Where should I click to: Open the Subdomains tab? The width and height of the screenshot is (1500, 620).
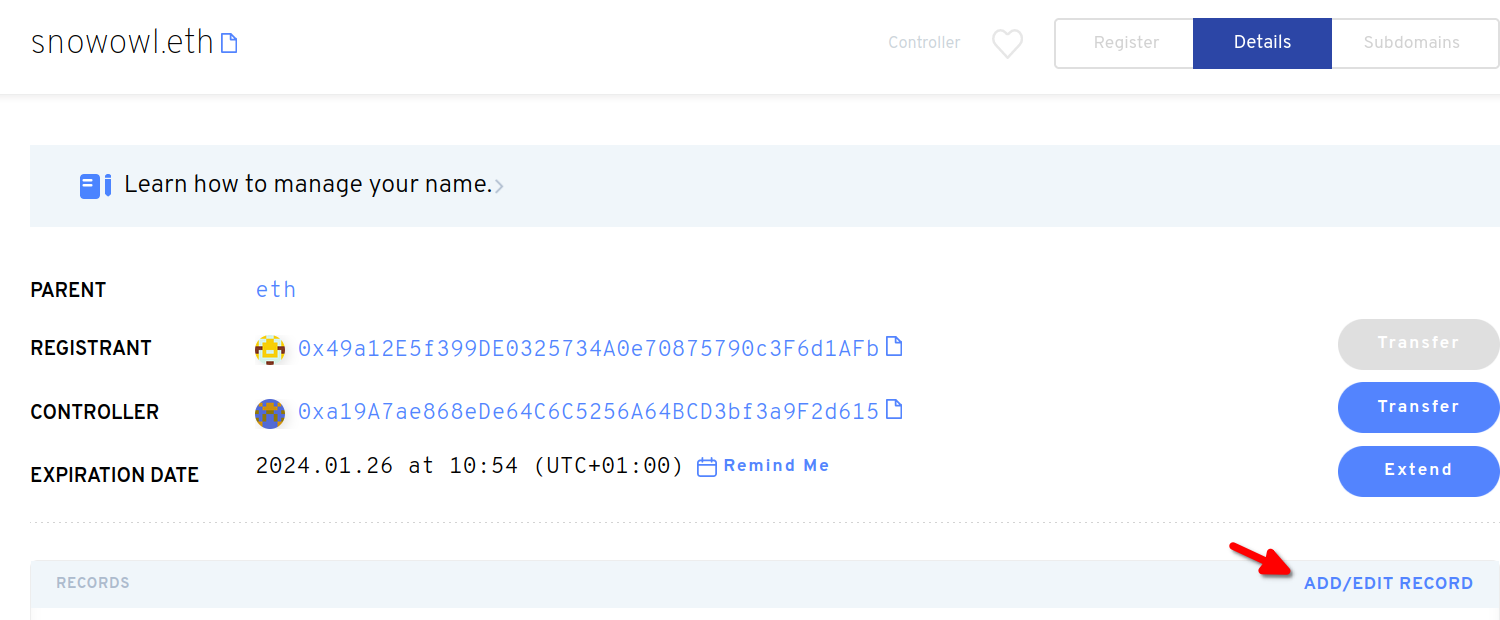pyautogui.click(x=1411, y=43)
